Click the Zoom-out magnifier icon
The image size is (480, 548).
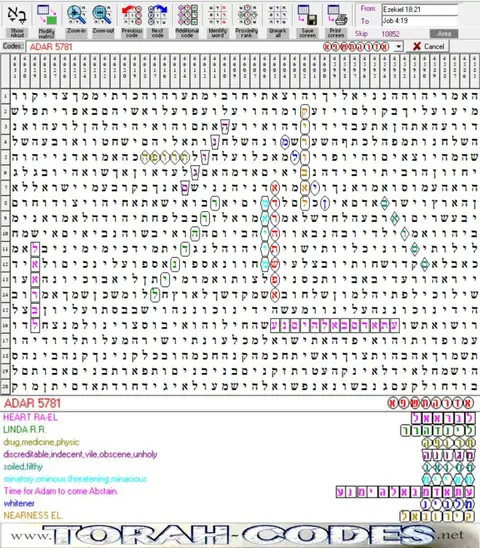[103, 15]
